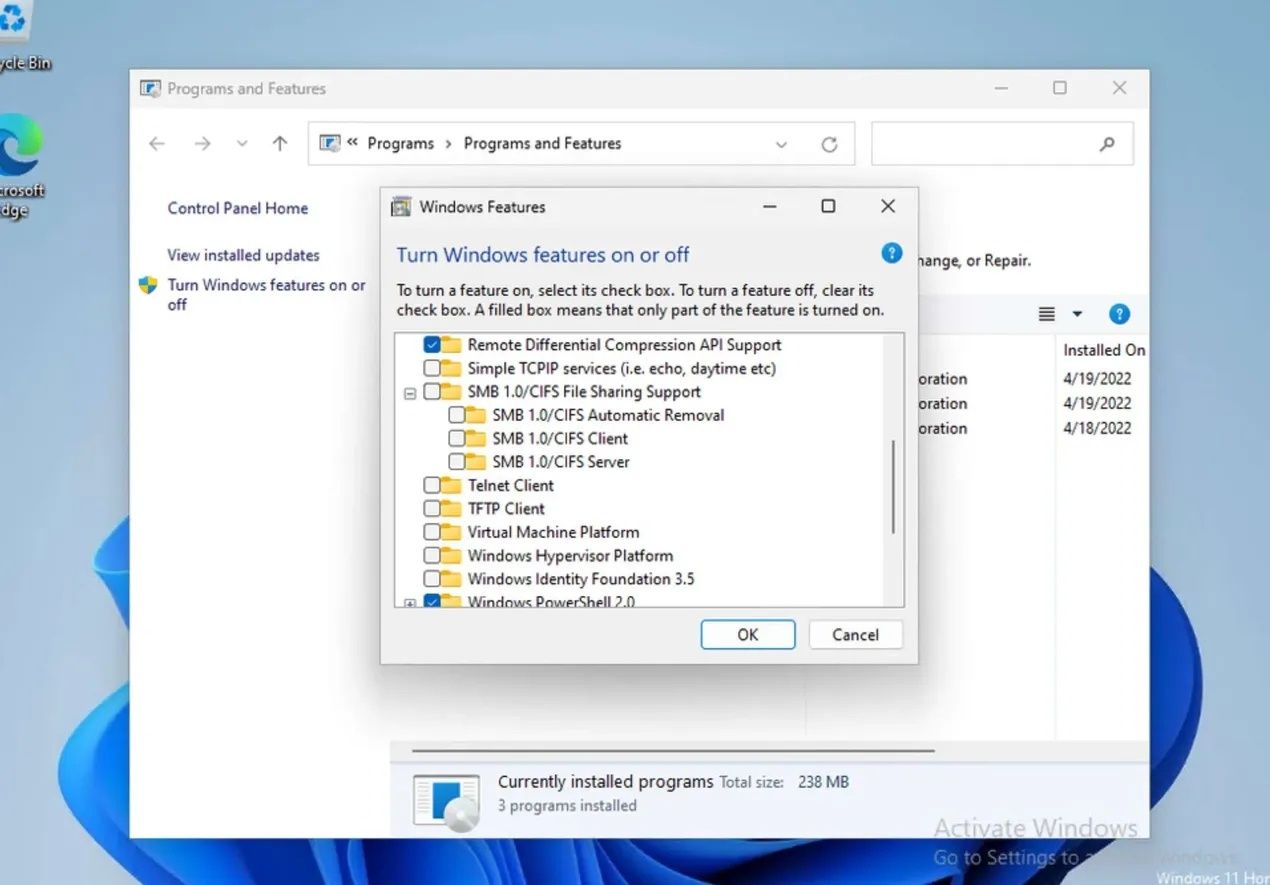
Task: Open the recent locations chevron
Action: (241, 144)
